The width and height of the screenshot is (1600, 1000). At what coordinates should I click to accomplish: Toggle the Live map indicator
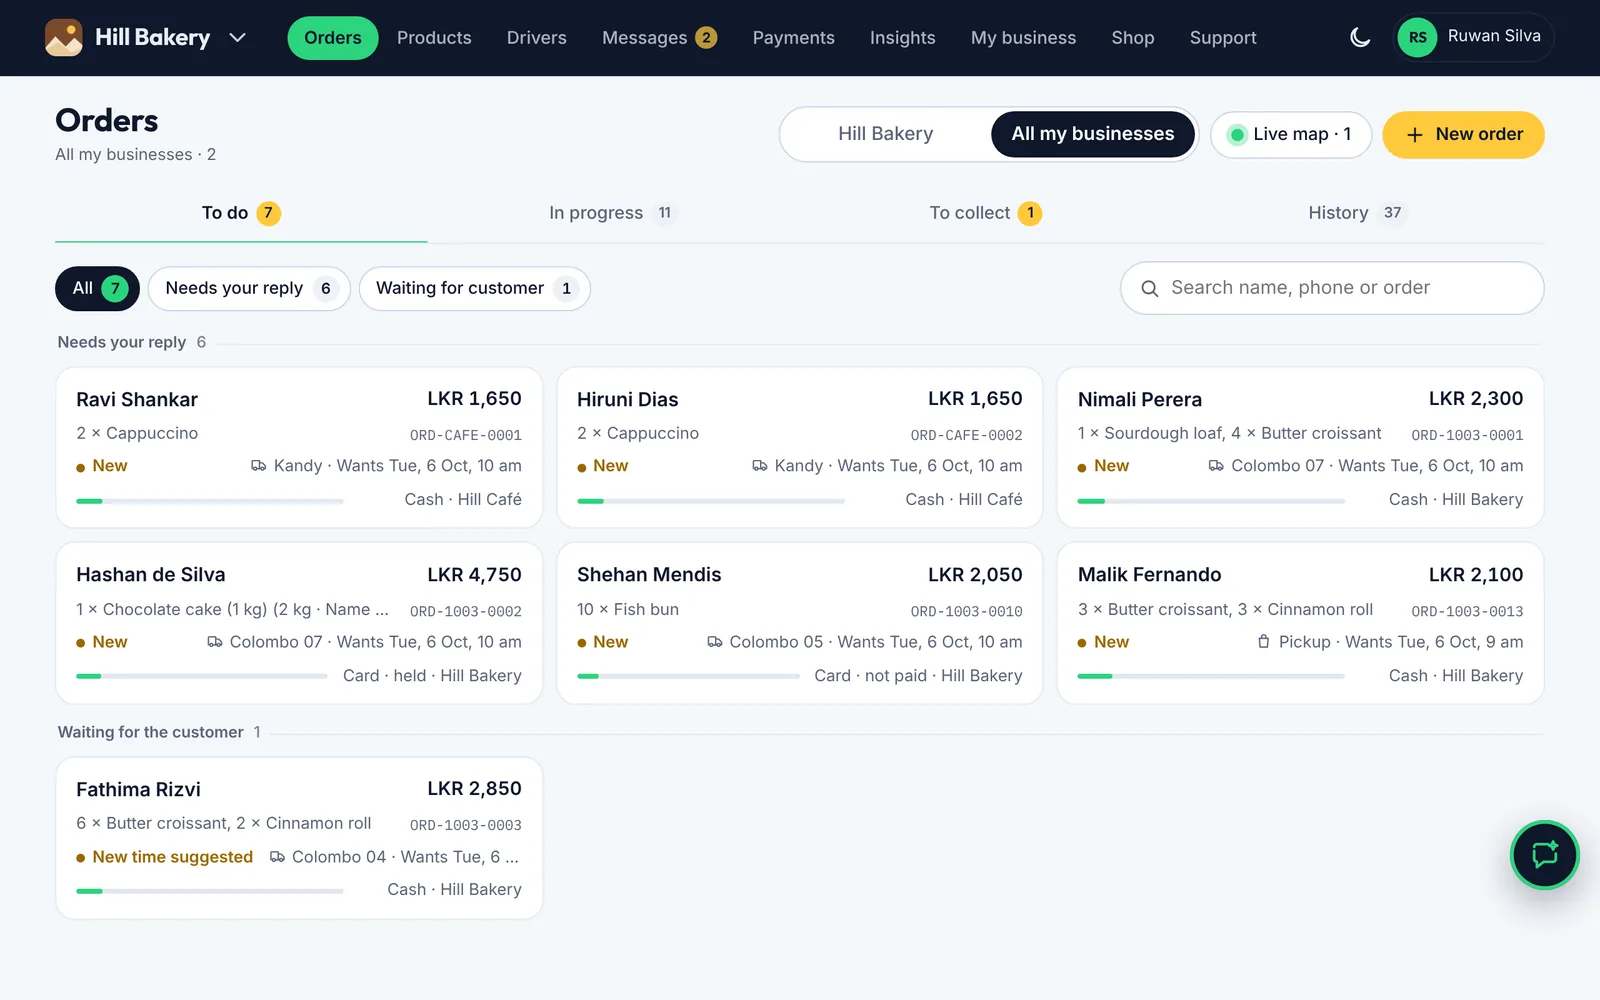(1291, 135)
